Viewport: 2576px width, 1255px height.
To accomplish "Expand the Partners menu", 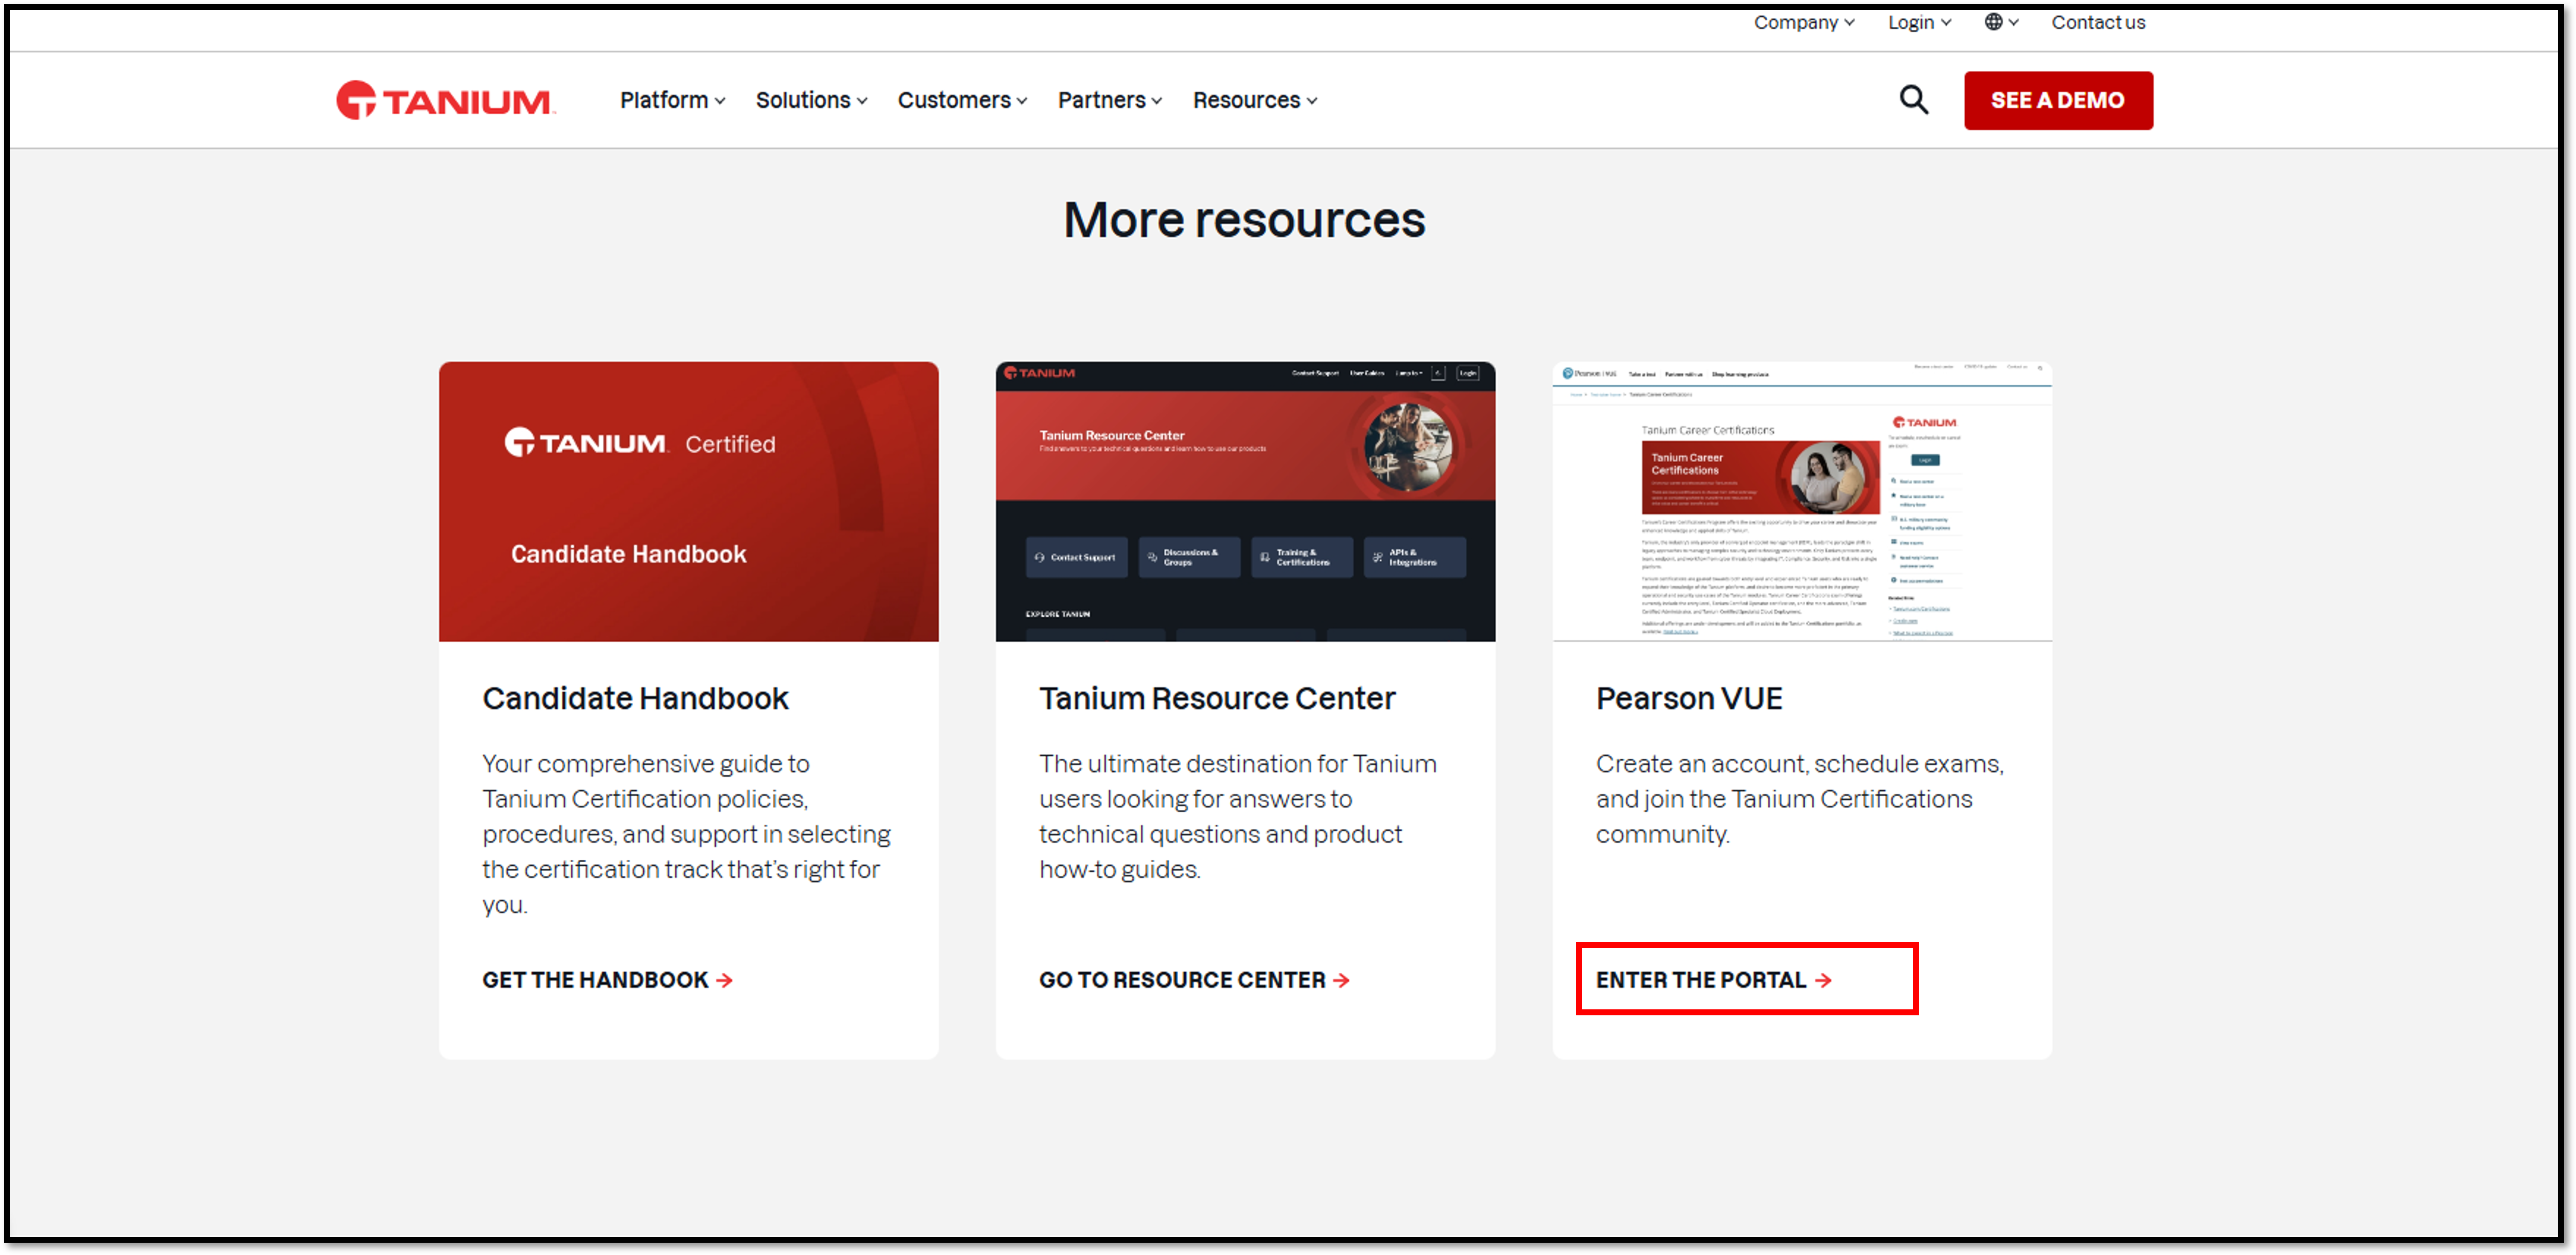I will [x=1109, y=100].
